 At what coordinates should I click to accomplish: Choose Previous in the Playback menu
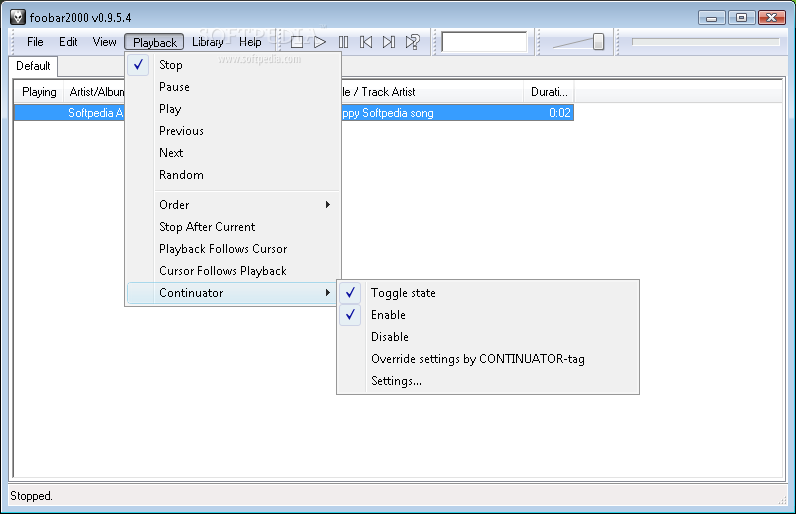coord(234,131)
